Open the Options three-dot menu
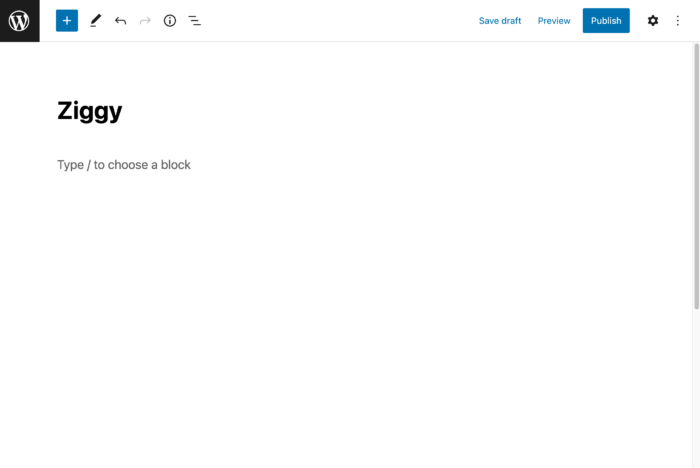 click(678, 21)
